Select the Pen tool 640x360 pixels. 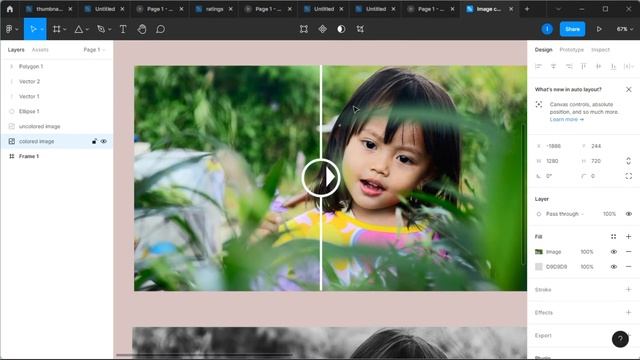[101, 29]
